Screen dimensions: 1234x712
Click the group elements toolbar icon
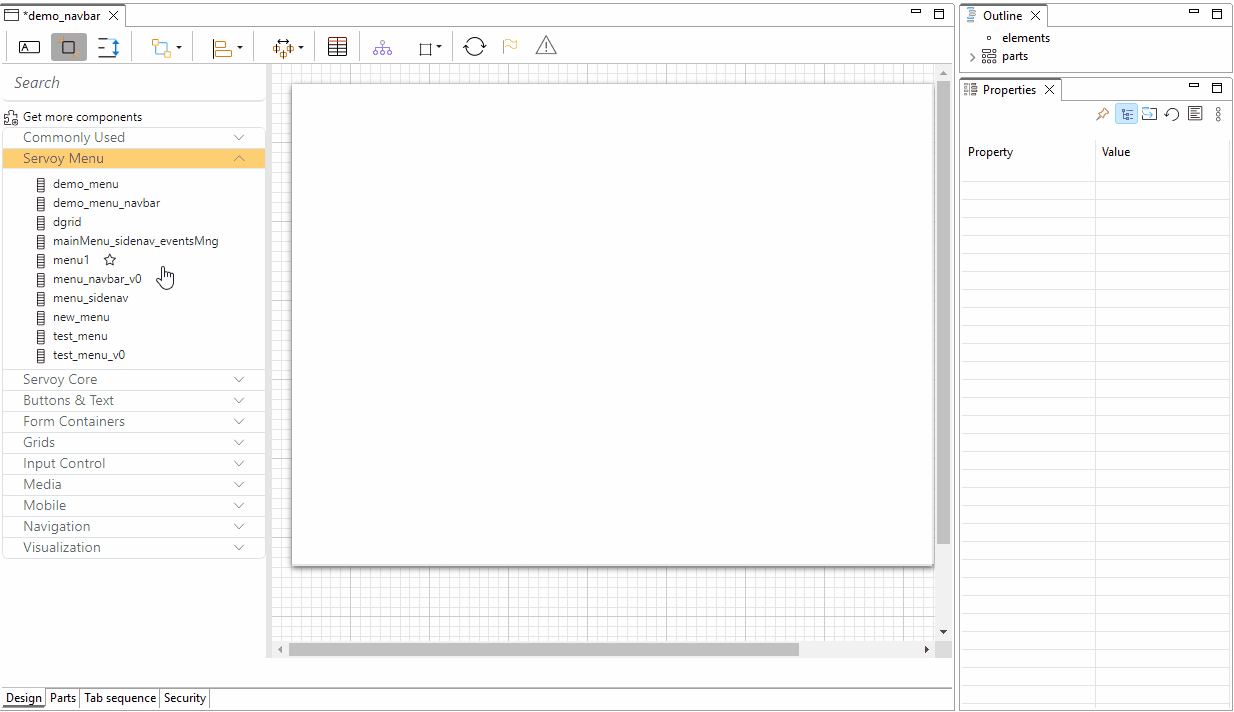161,47
